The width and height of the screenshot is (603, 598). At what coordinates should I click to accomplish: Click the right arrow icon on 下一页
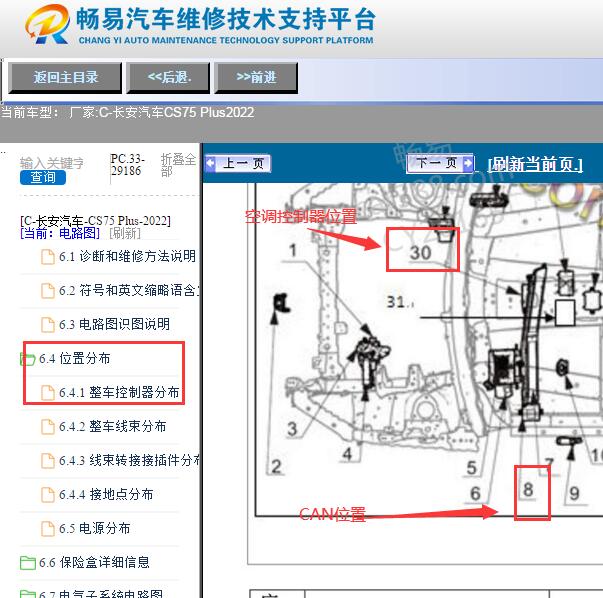[x=468, y=163]
